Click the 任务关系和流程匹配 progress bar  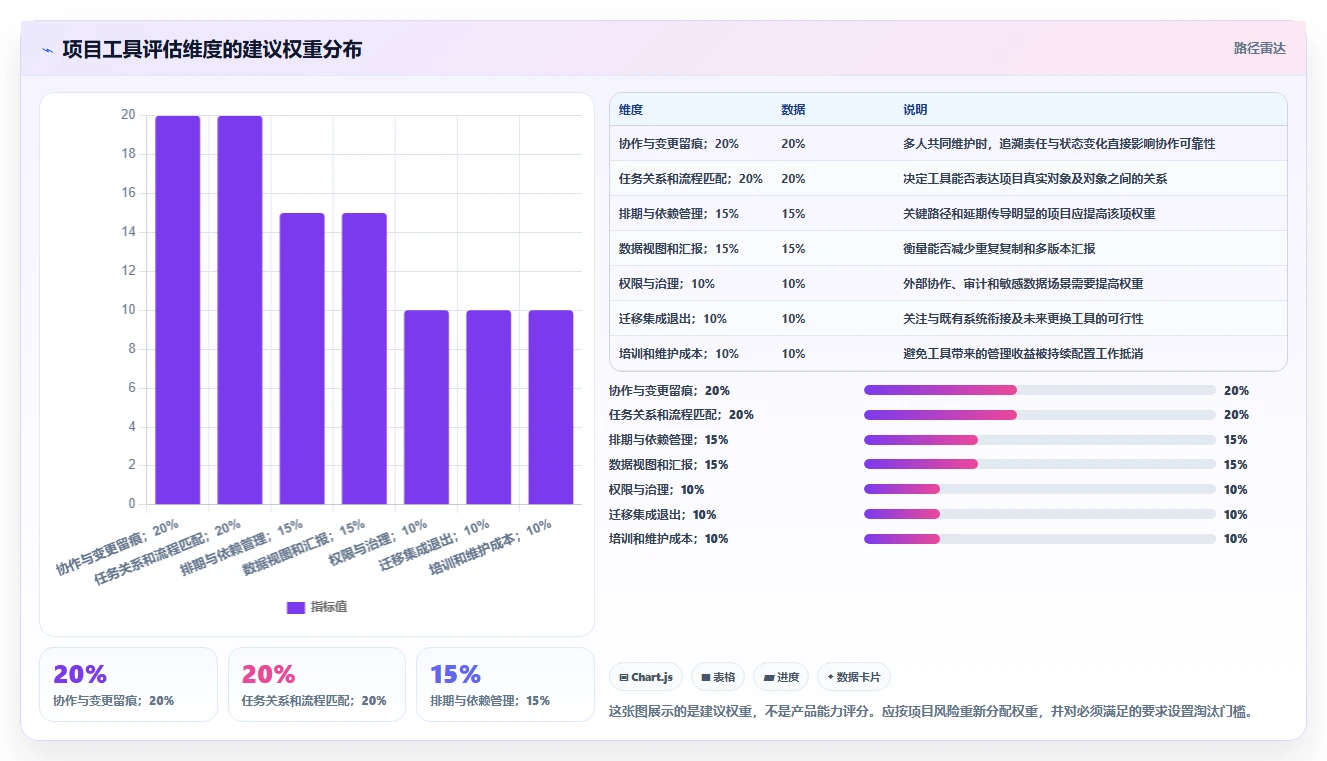pyautogui.click(x=1040, y=414)
